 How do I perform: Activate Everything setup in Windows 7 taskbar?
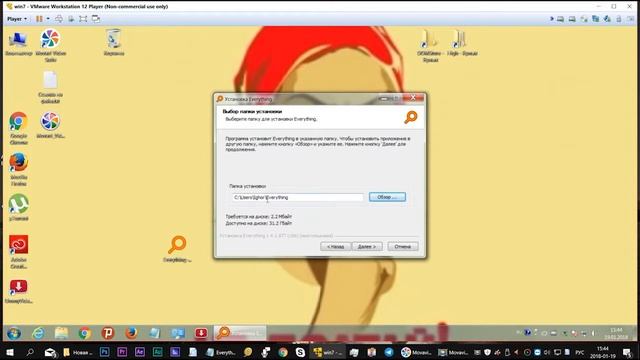tap(240, 333)
